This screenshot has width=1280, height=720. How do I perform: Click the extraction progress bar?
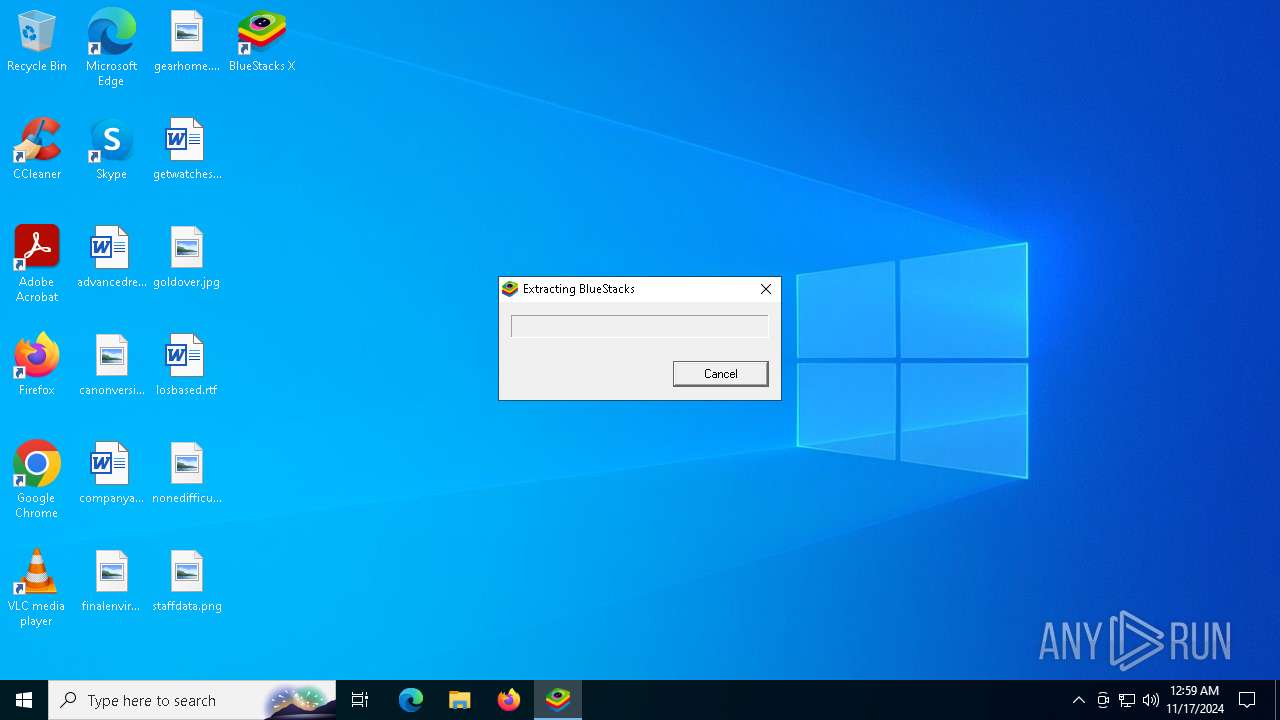click(639, 326)
